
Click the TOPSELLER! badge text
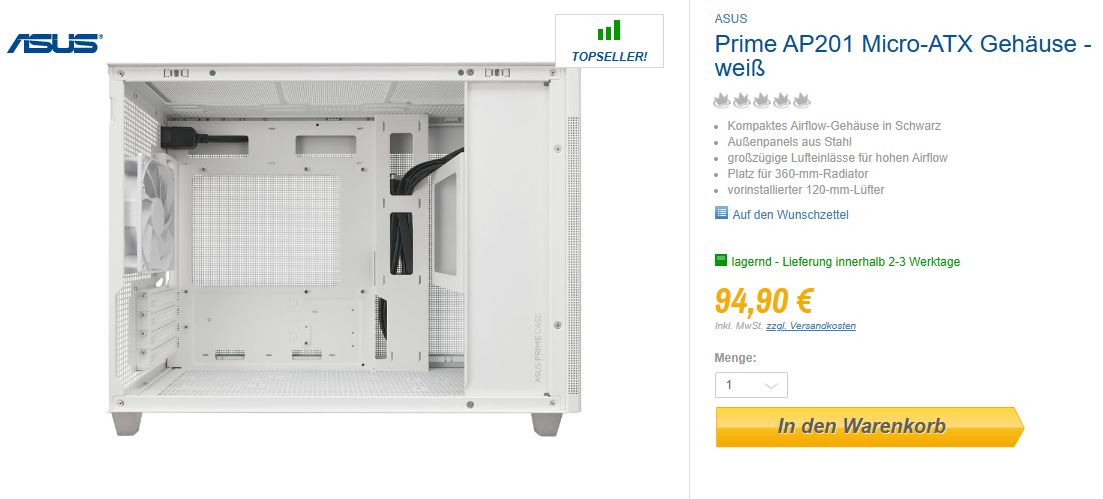coord(609,57)
